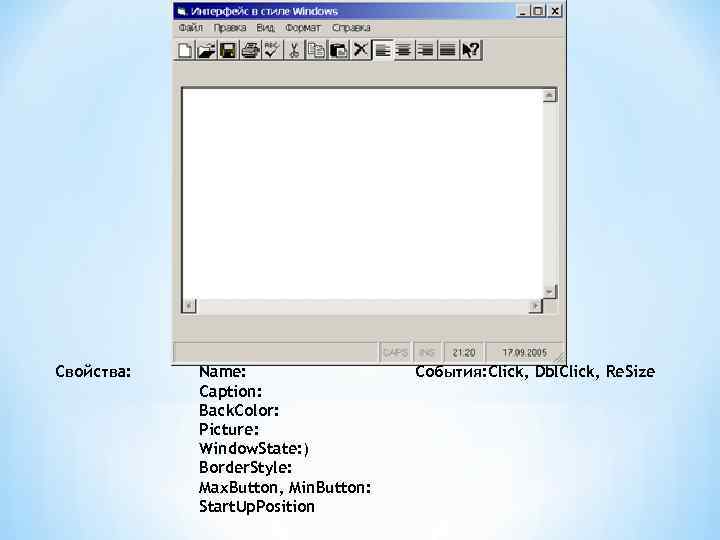Click the vertical scrollbar down arrow
This screenshot has width=720, height=540.
tap(550, 292)
